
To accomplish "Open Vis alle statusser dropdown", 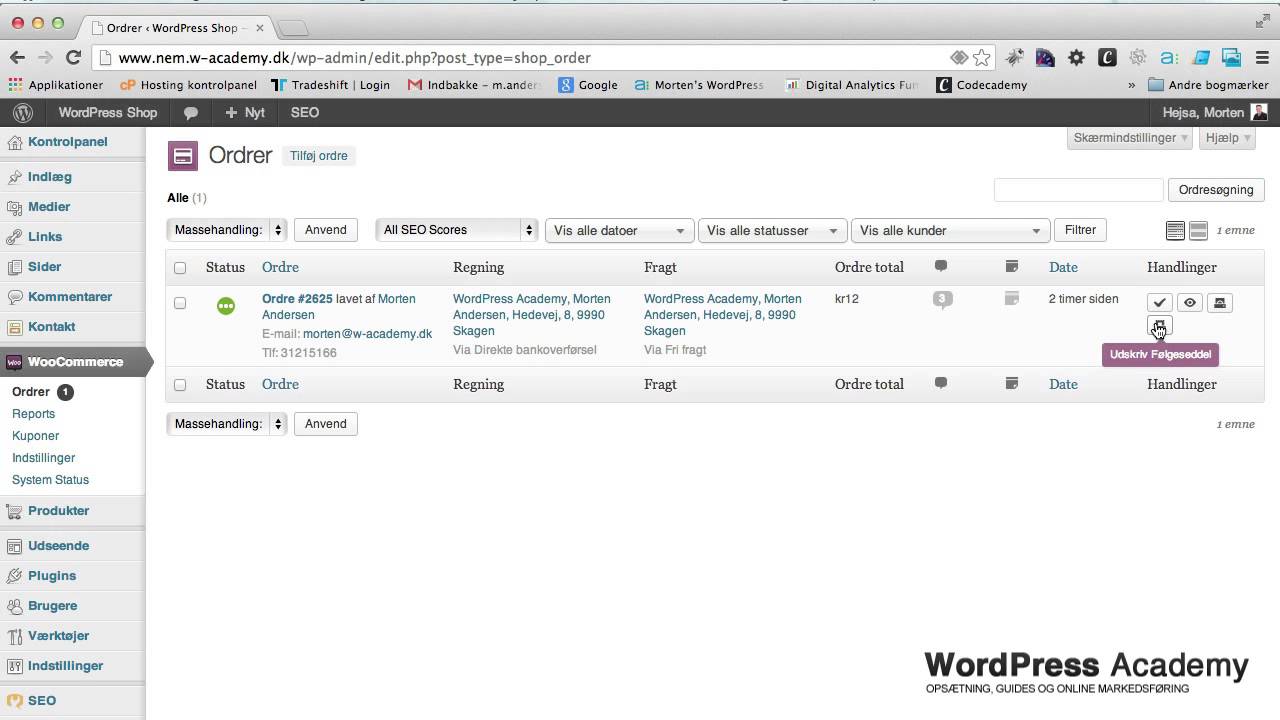I will pyautogui.click(x=772, y=231).
